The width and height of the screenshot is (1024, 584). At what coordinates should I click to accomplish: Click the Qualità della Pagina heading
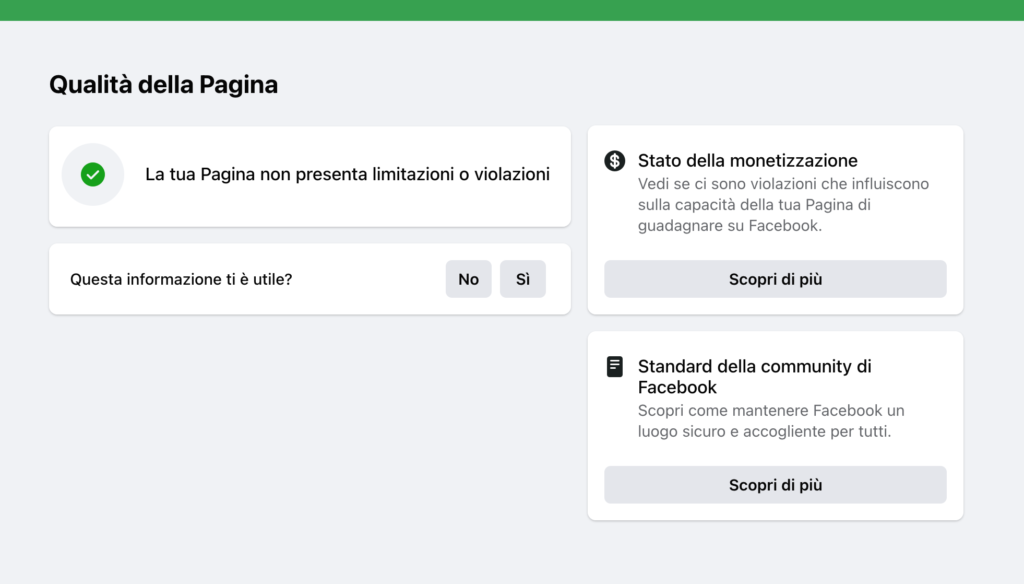(x=163, y=85)
